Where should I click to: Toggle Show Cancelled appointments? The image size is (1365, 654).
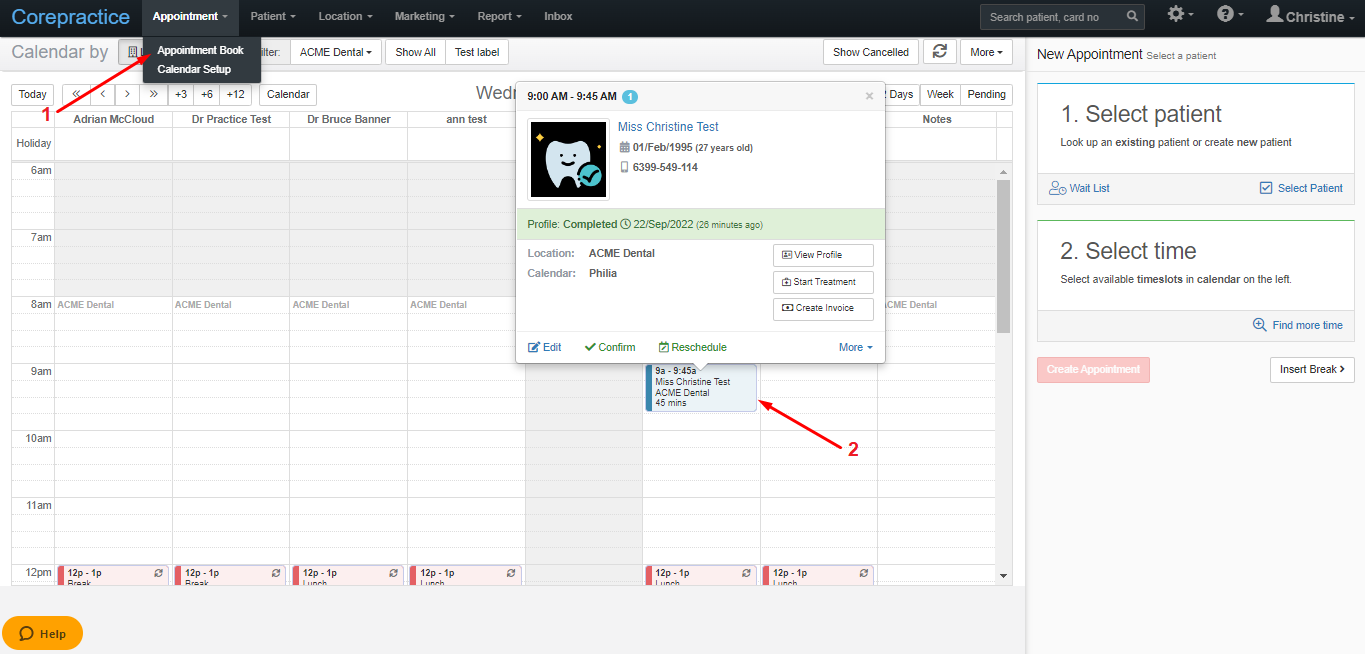pos(870,52)
